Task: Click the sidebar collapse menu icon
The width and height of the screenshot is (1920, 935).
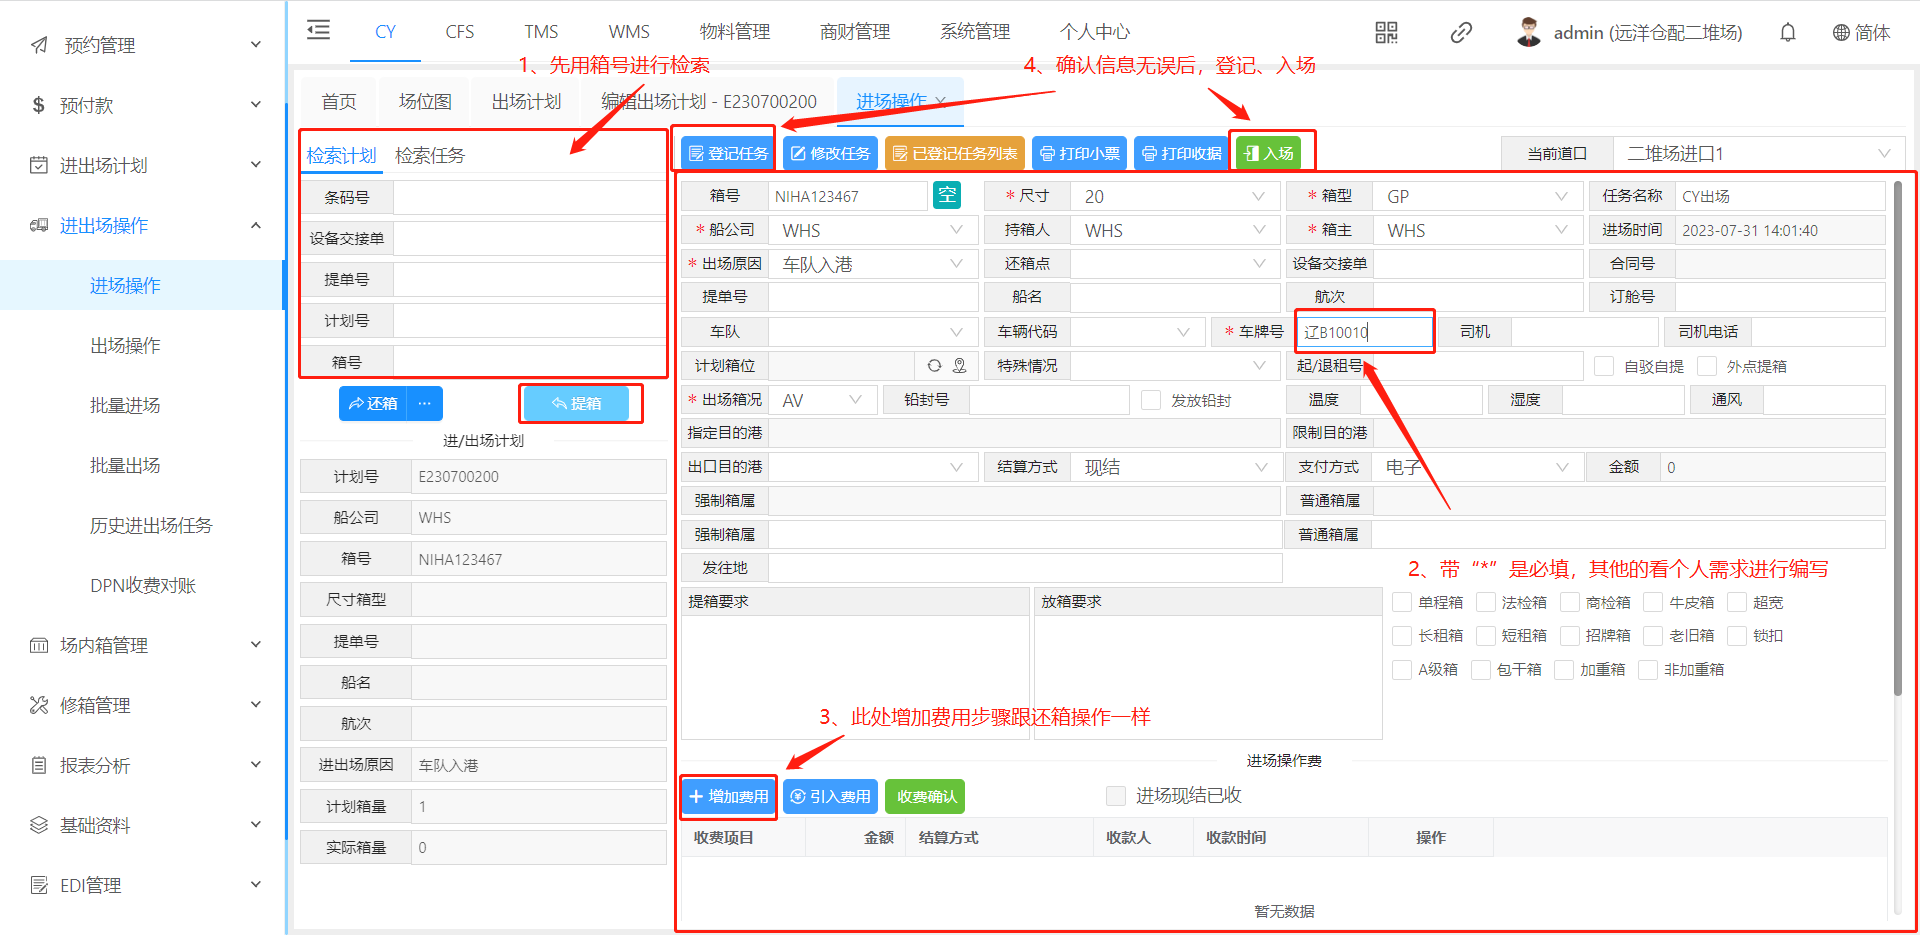Action: click(x=318, y=30)
